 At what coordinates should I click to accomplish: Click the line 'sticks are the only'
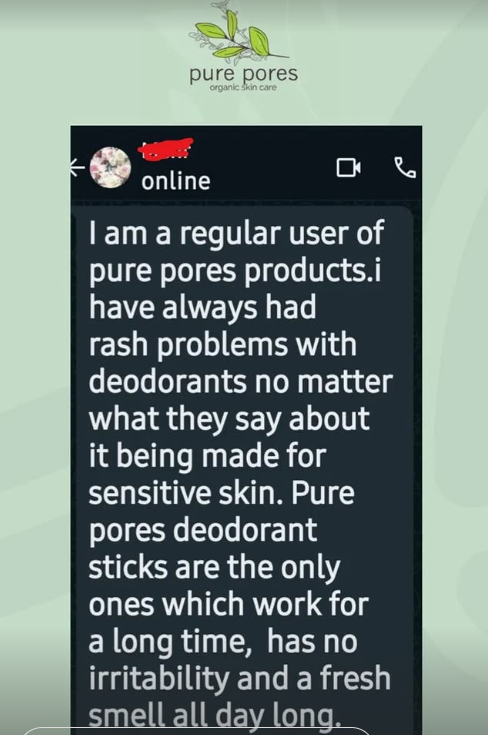point(214,568)
